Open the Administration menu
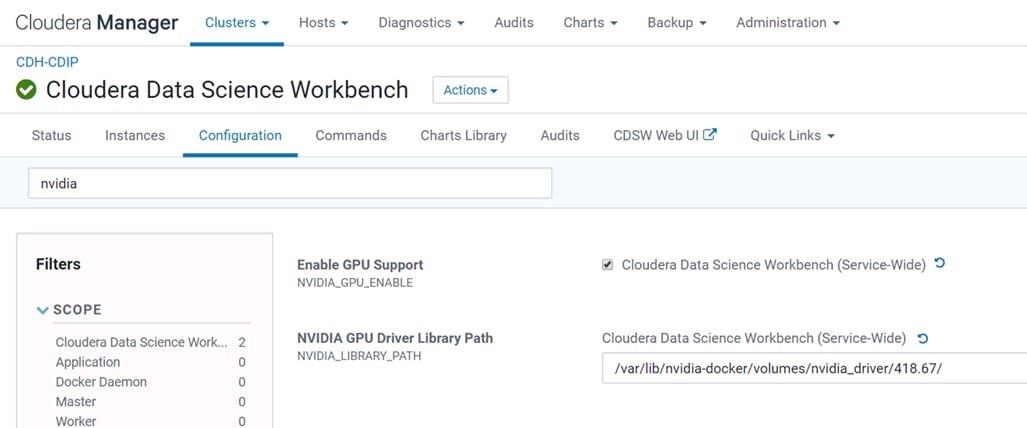 (x=788, y=23)
